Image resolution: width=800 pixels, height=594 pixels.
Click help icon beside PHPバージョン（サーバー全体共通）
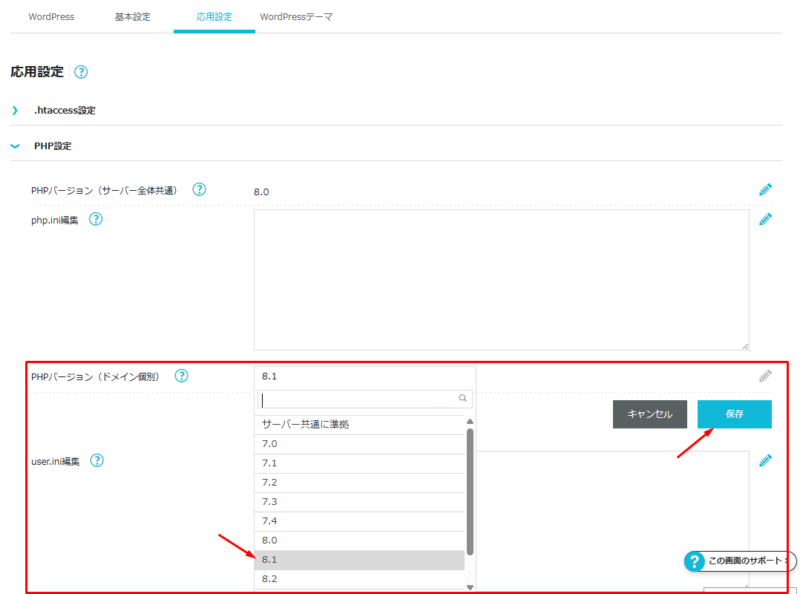coord(199,189)
